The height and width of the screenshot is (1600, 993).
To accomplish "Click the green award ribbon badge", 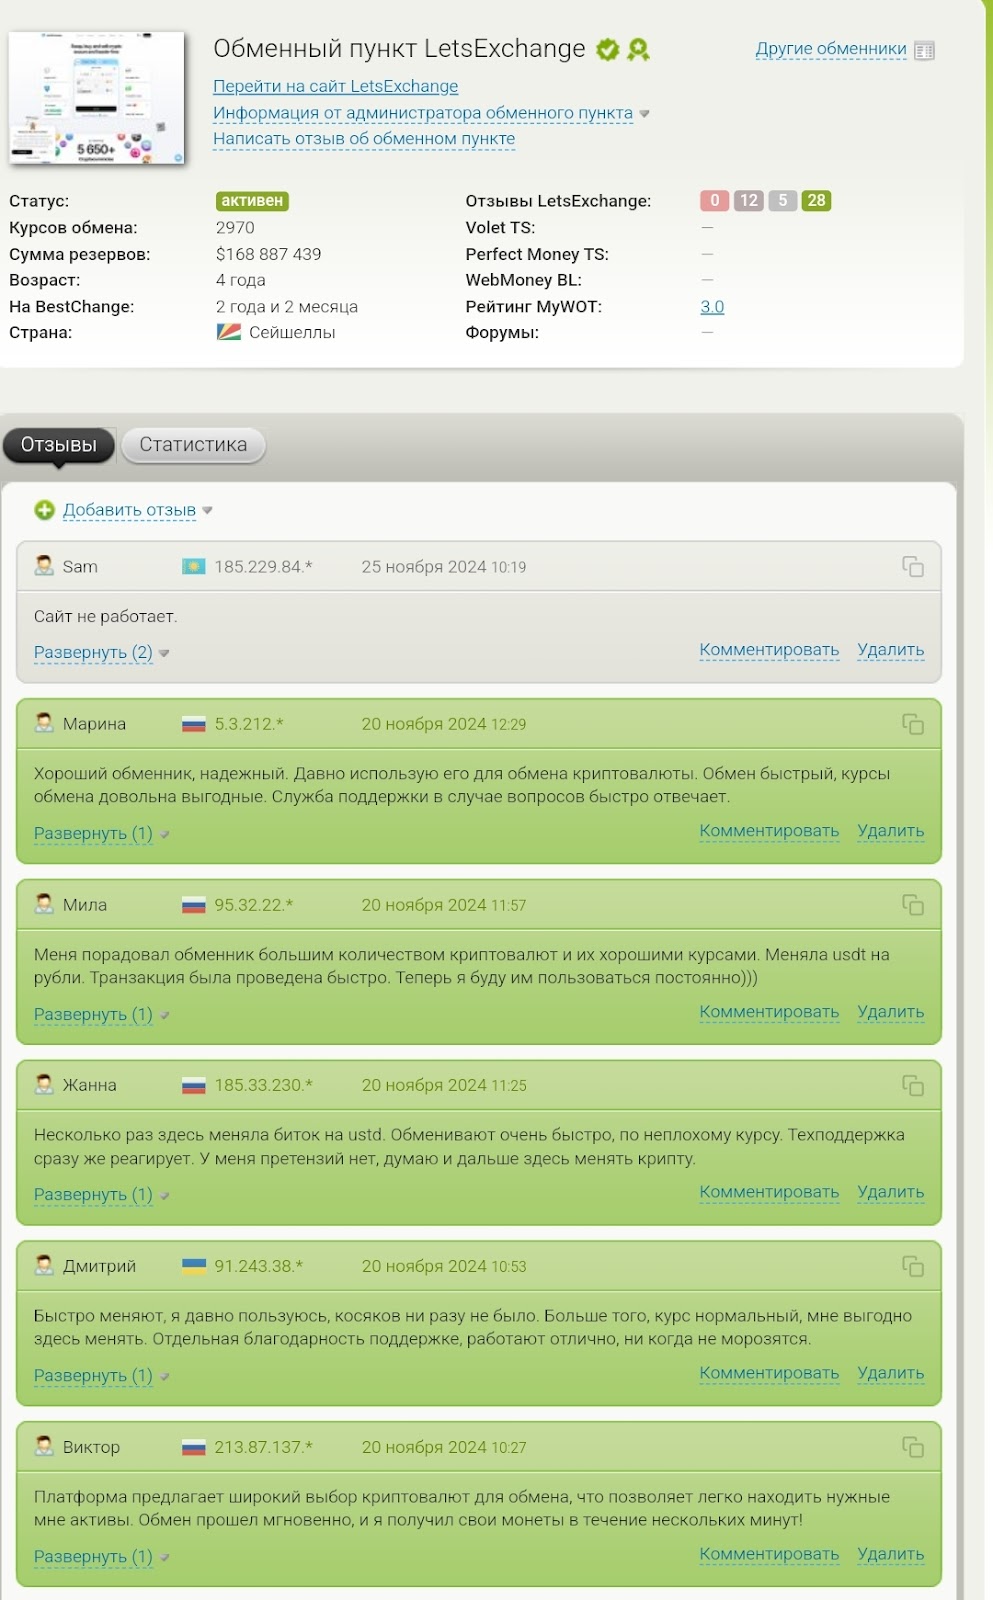I will click(x=638, y=49).
